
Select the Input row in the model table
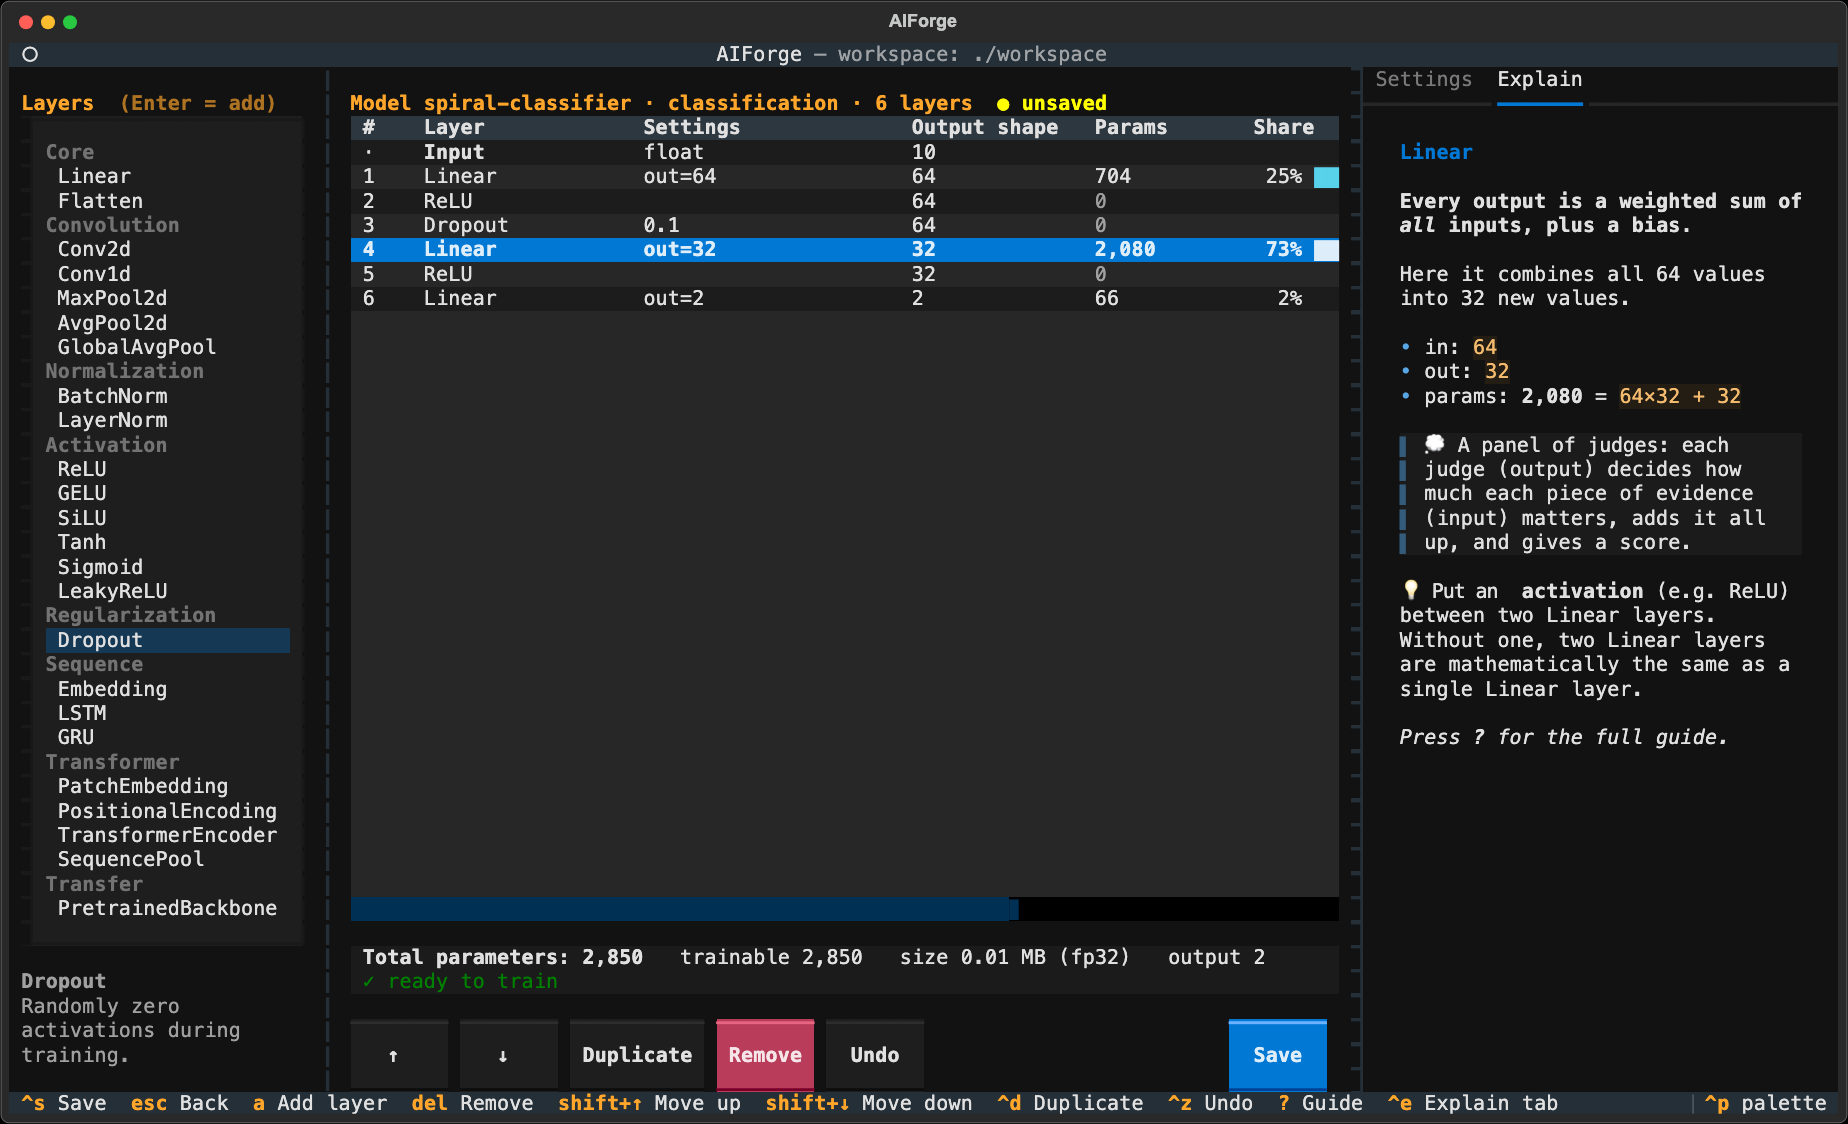click(x=845, y=152)
